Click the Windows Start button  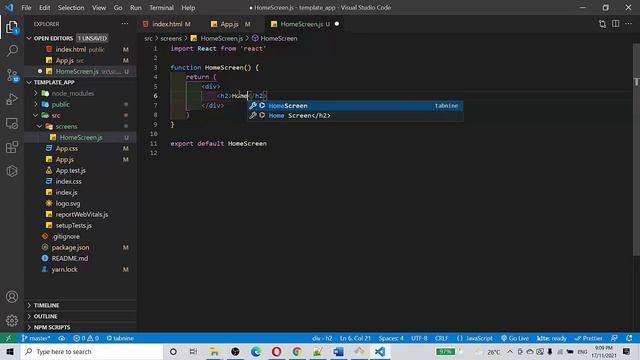10,351
